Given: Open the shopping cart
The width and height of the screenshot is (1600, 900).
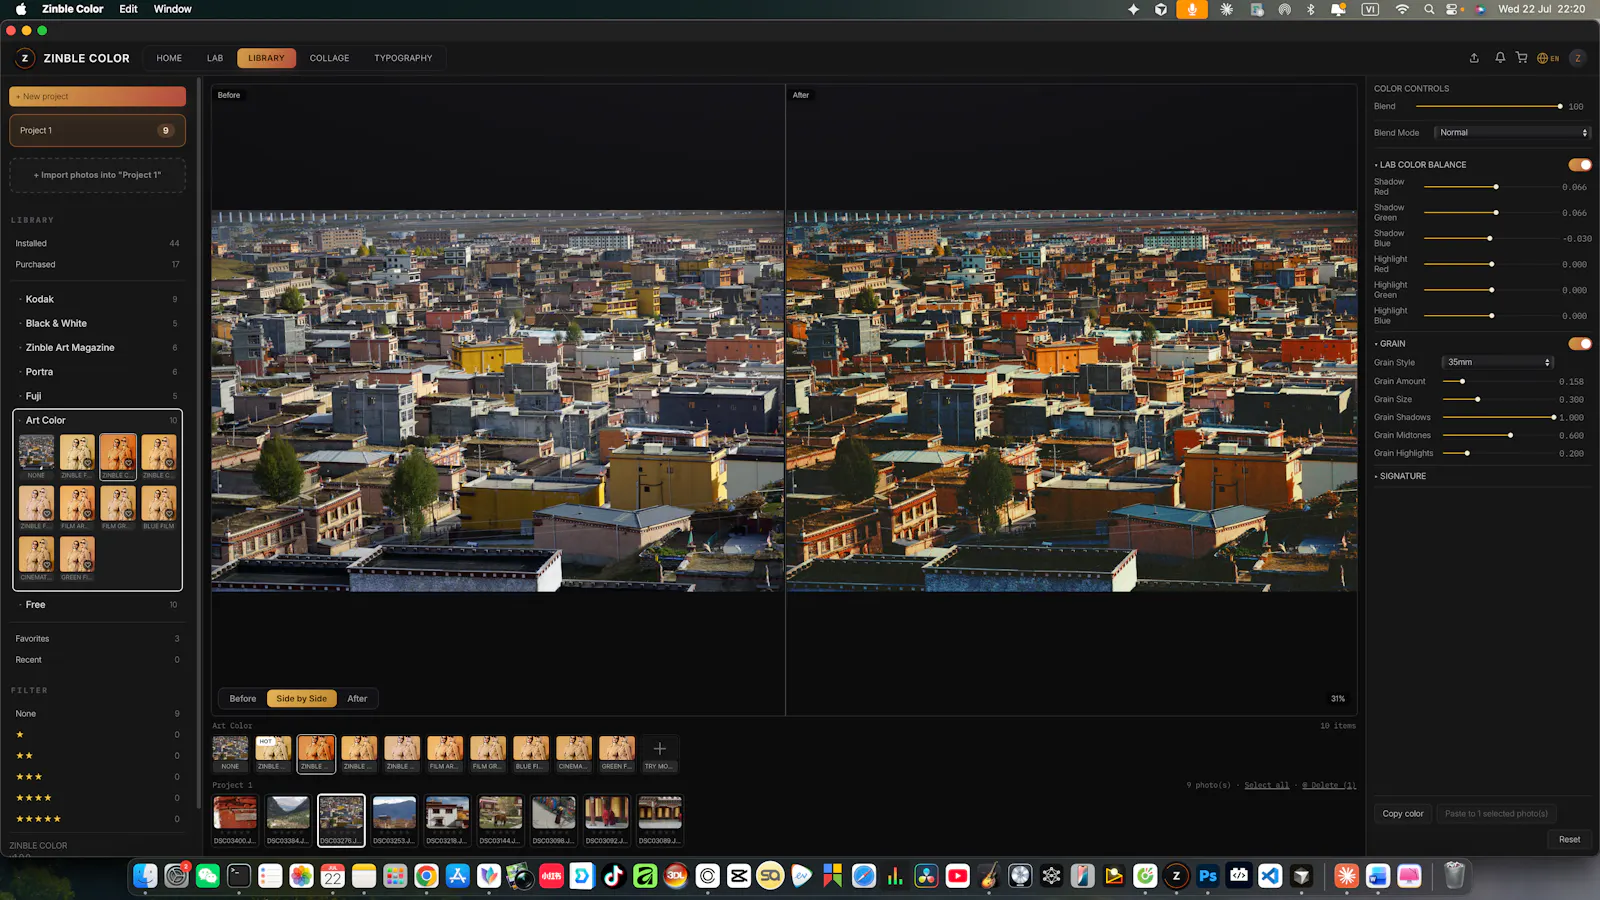Looking at the screenshot, I should 1522,58.
